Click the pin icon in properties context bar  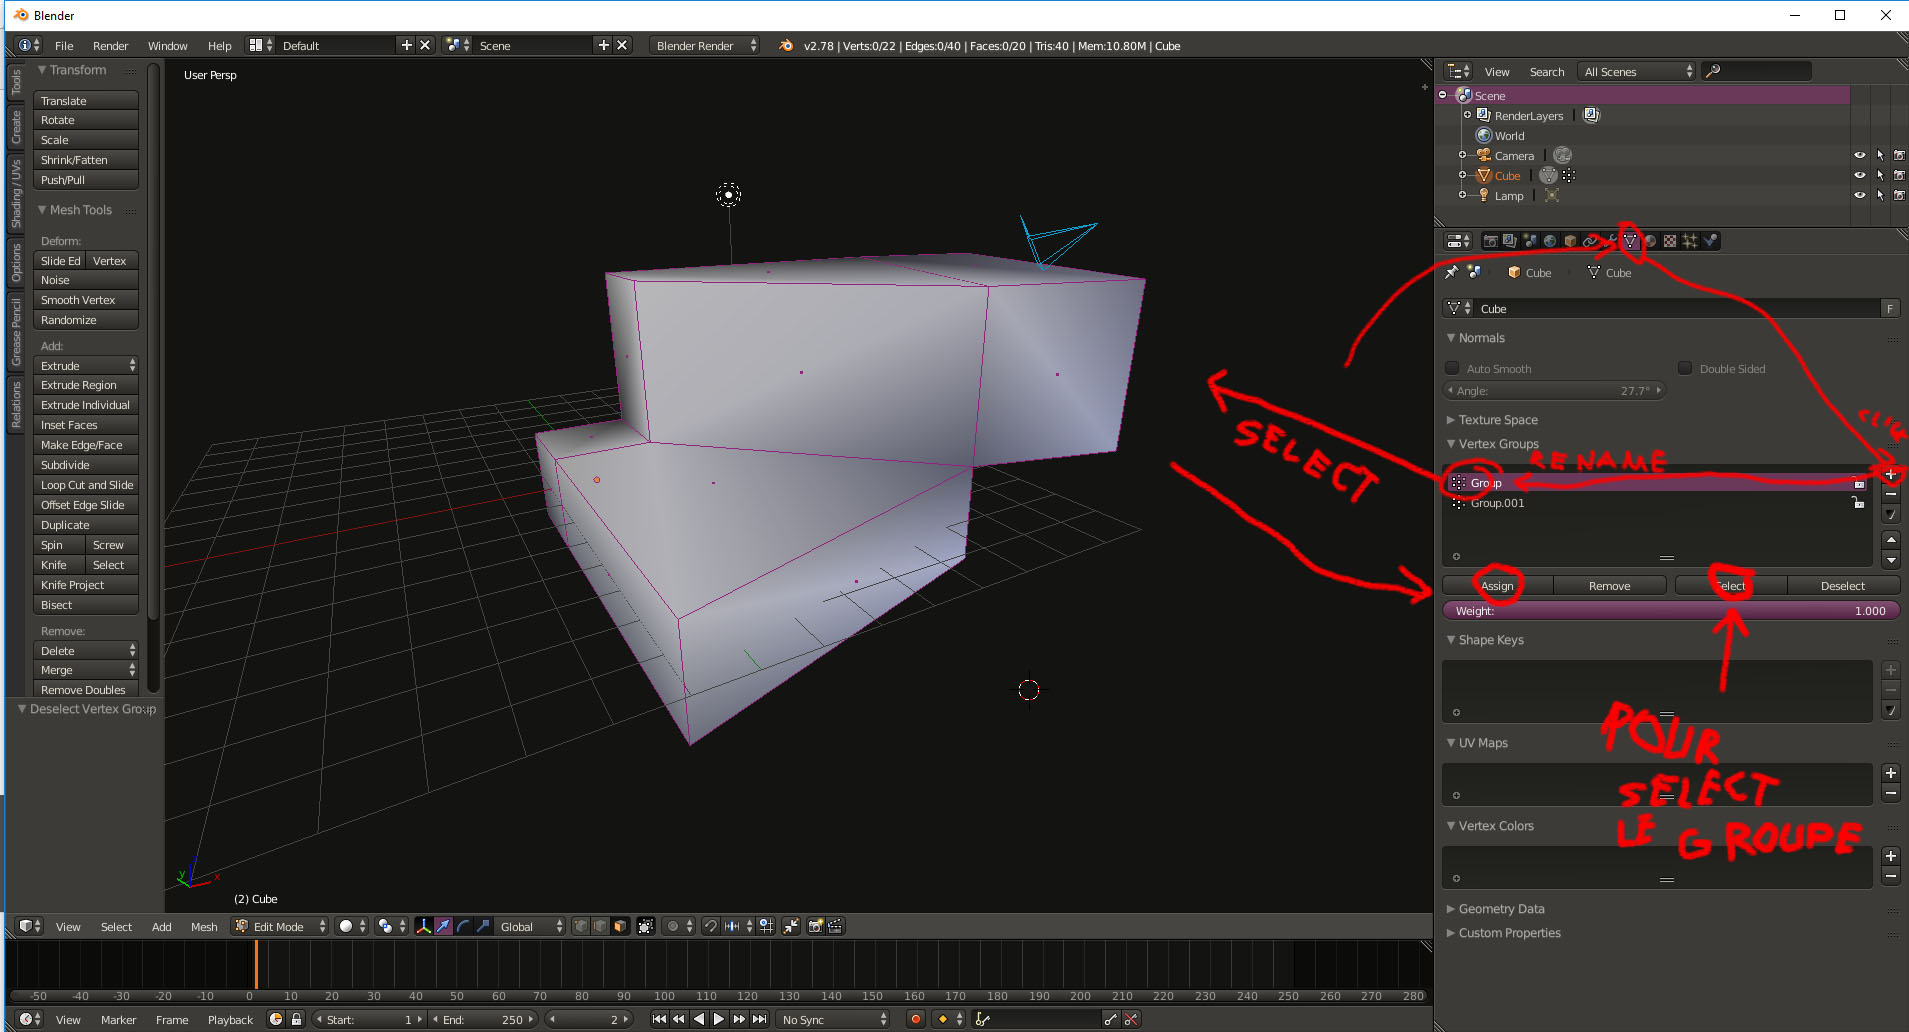[x=1451, y=271]
